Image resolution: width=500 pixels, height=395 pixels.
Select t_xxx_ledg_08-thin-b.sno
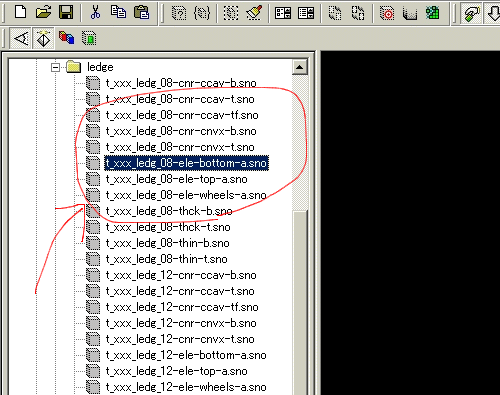(x=167, y=243)
